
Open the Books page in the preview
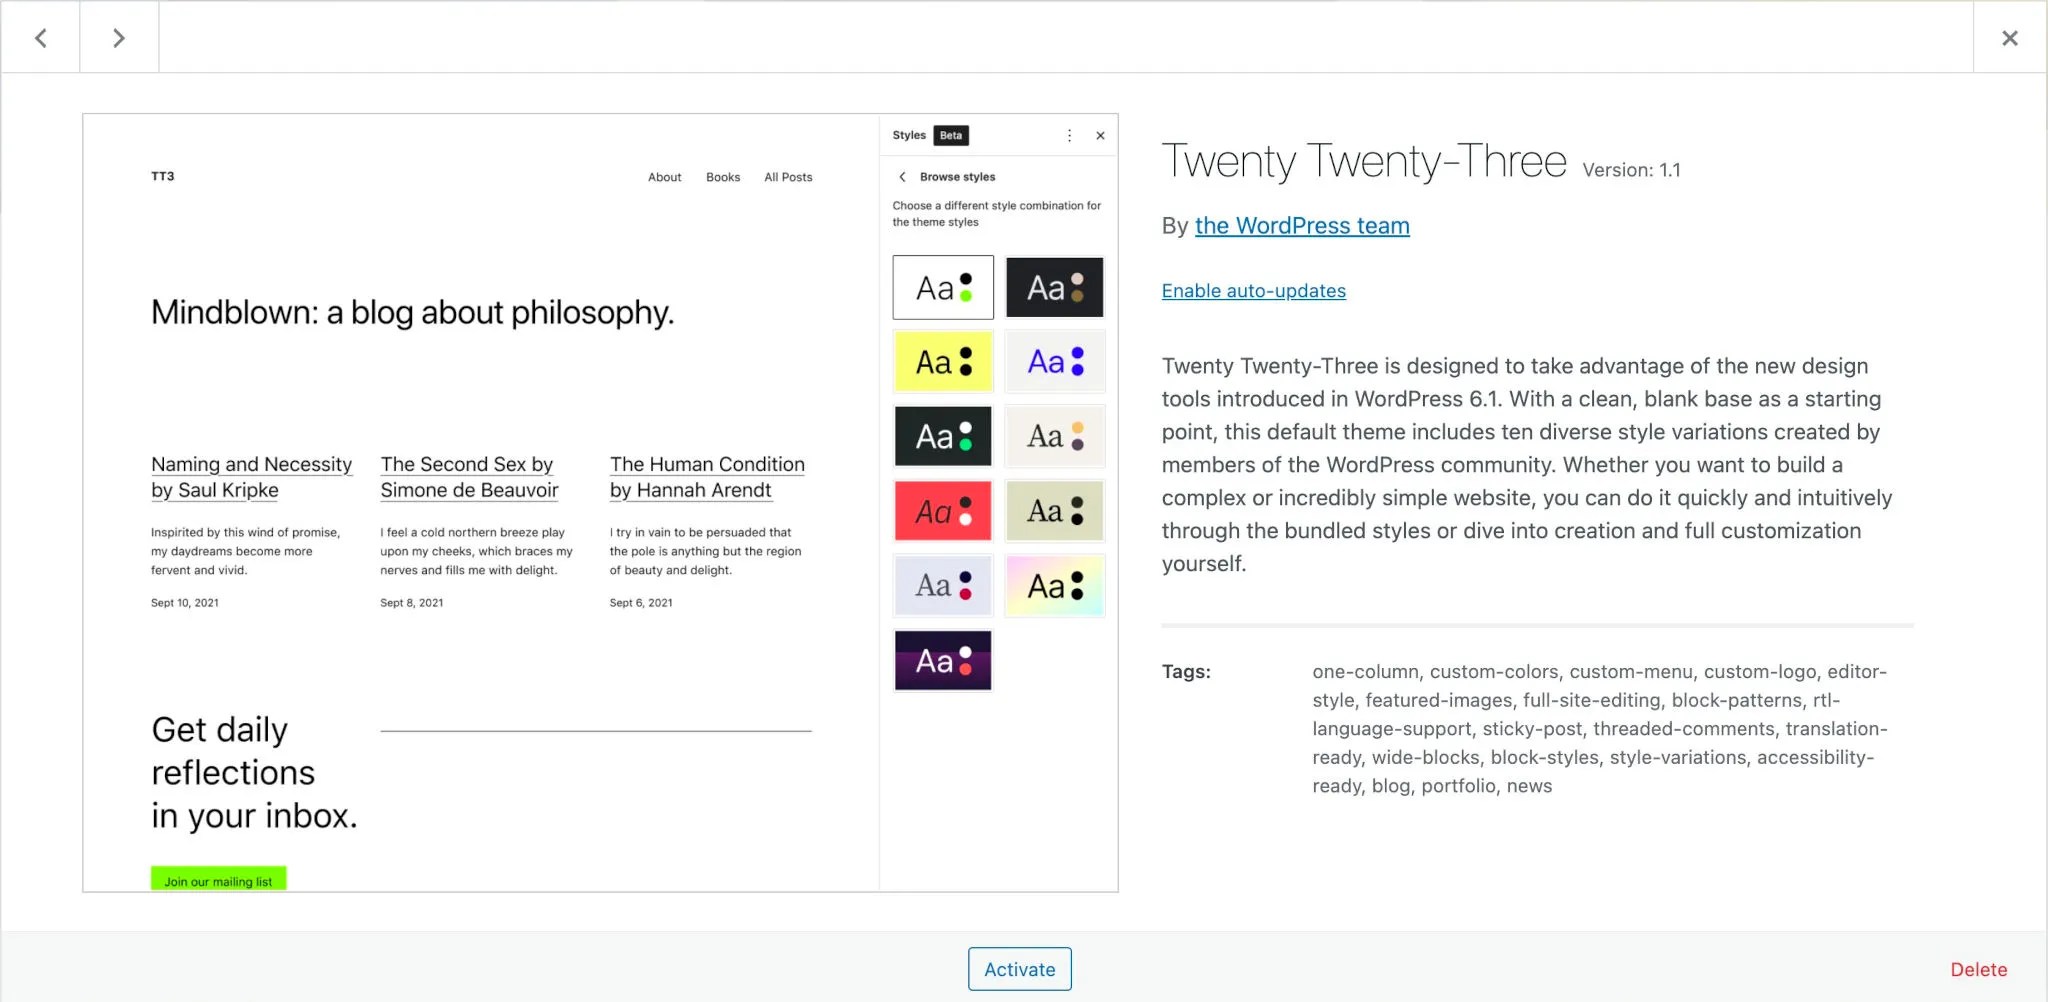click(x=723, y=176)
